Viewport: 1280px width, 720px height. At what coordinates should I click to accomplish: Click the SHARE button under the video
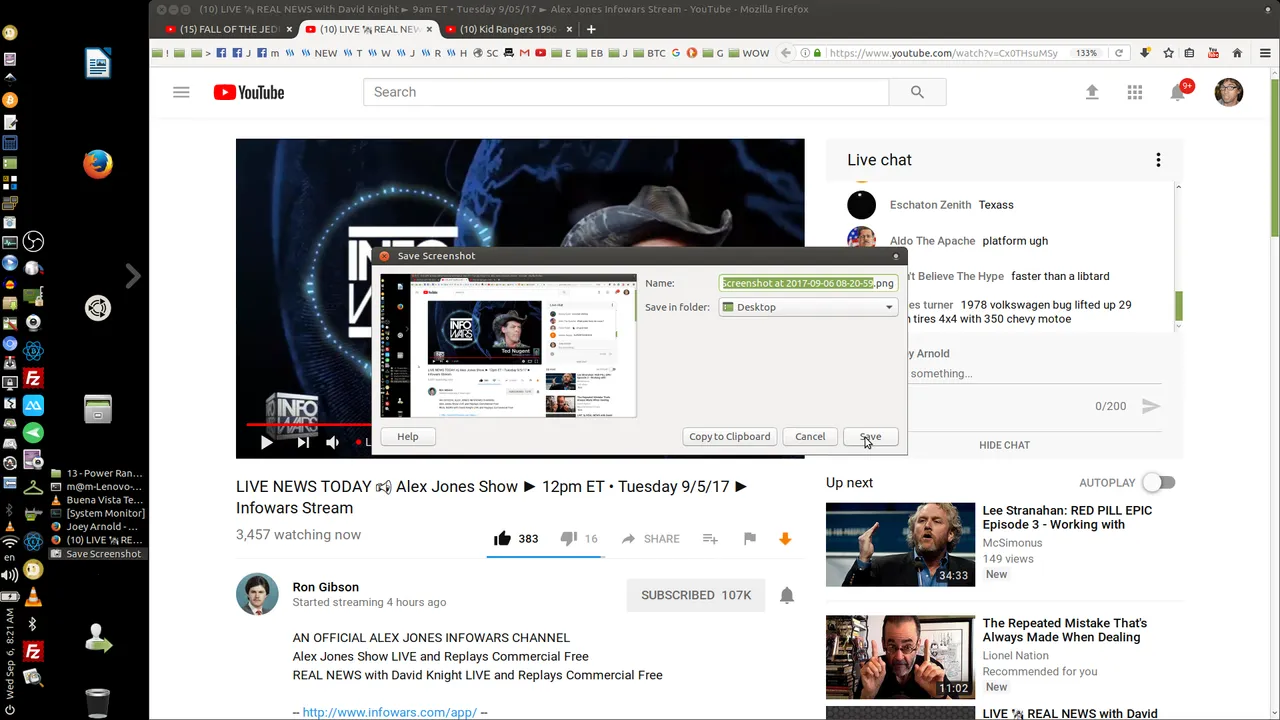[x=650, y=538]
